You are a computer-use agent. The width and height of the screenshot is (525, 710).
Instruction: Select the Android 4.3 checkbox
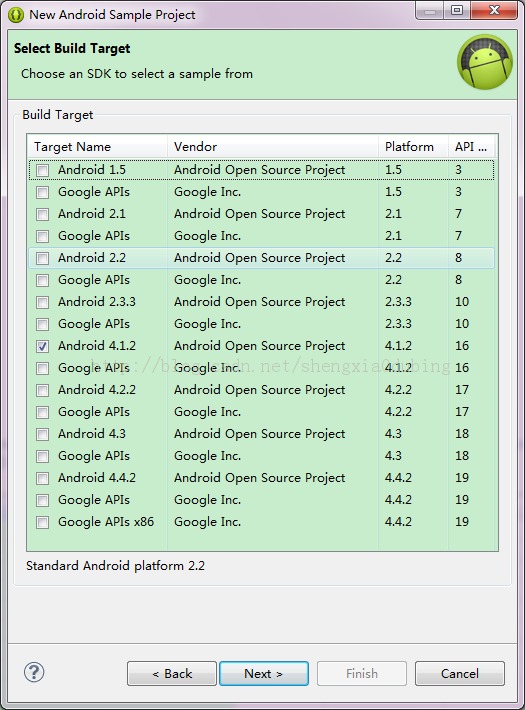(x=43, y=434)
